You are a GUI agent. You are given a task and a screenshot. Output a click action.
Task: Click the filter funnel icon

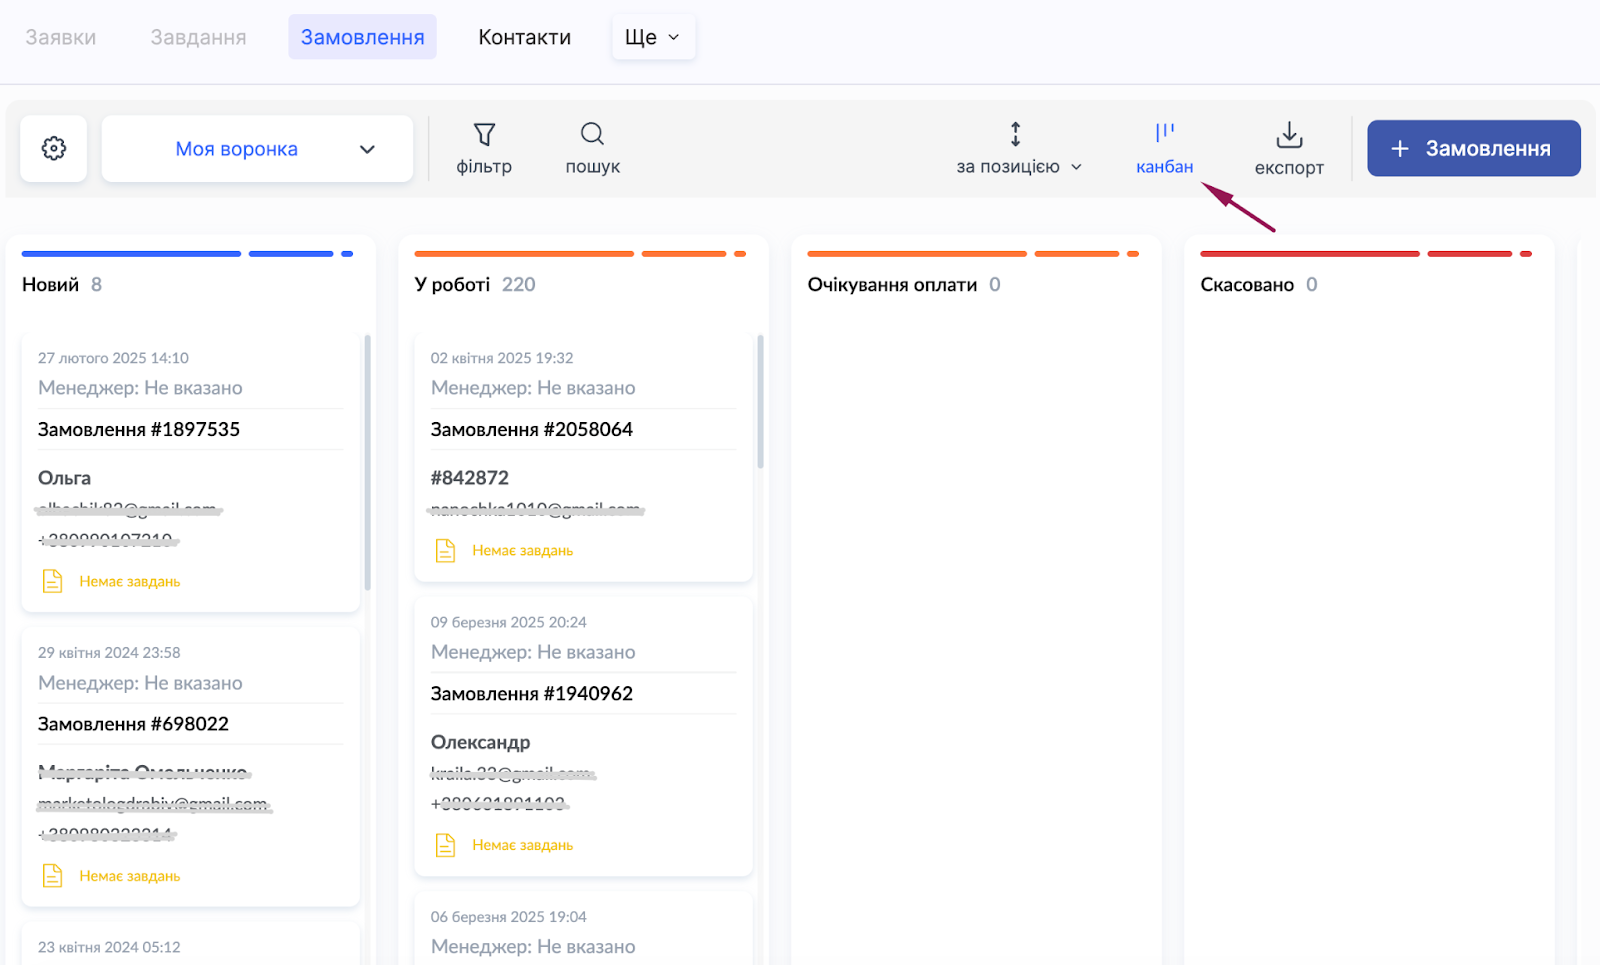(x=484, y=134)
